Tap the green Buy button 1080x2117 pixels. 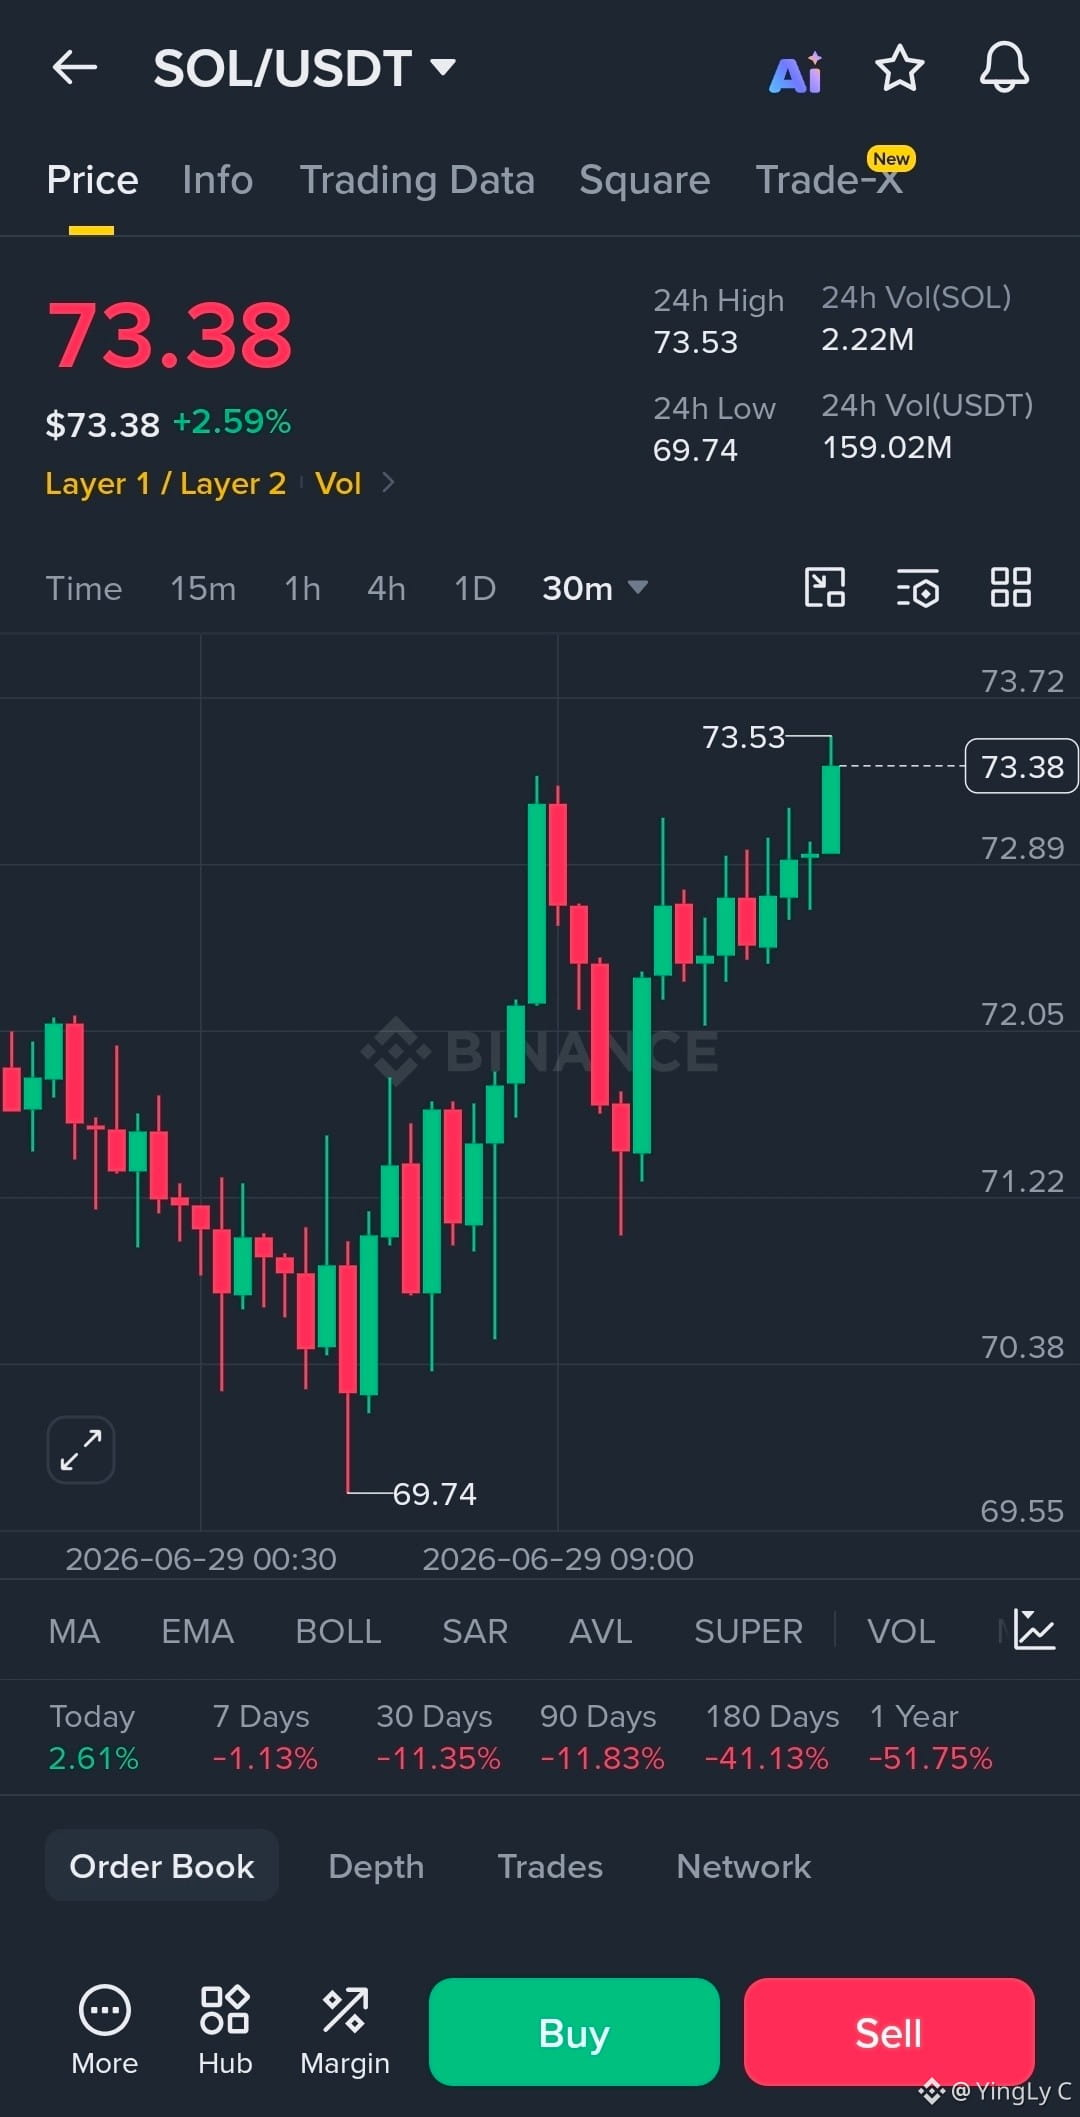[x=574, y=2032]
